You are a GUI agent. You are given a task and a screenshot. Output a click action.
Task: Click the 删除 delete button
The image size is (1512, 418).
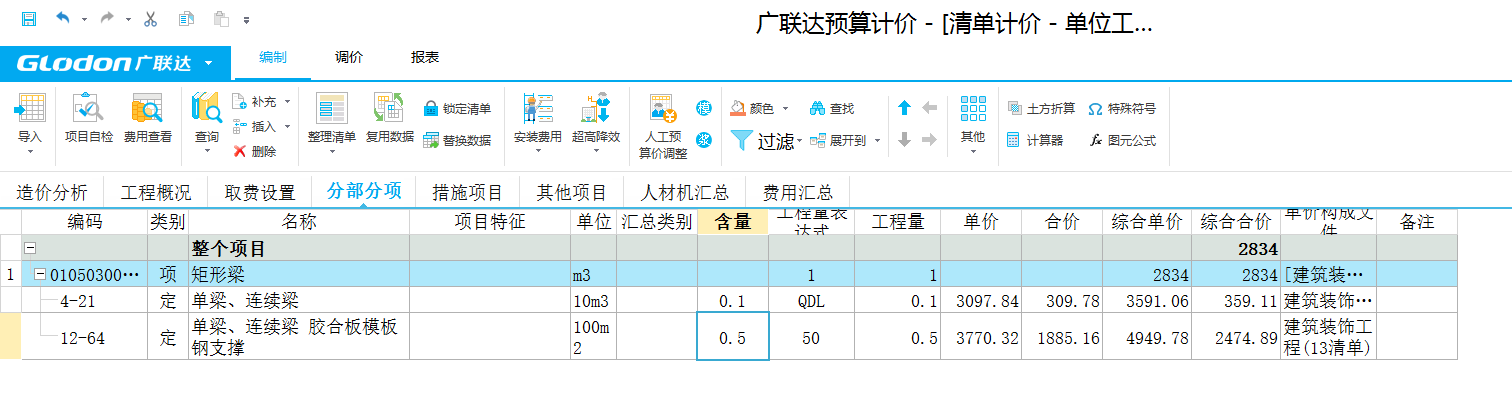tap(254, 151)
